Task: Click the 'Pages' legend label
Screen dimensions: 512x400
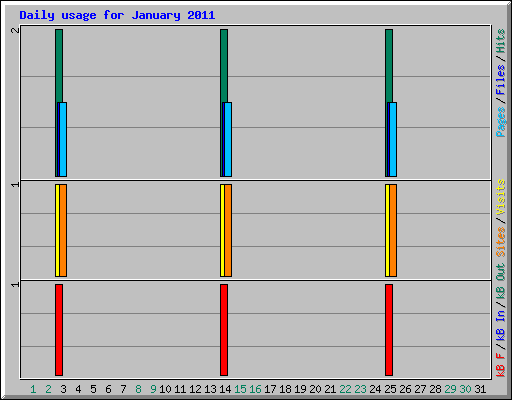Action: 501,122
